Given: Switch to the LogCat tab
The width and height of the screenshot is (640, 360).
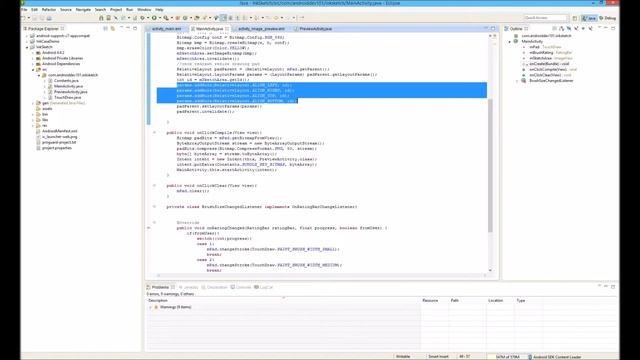Looking at the screenshot, I should pyautogui.click(x=264, y=287).
